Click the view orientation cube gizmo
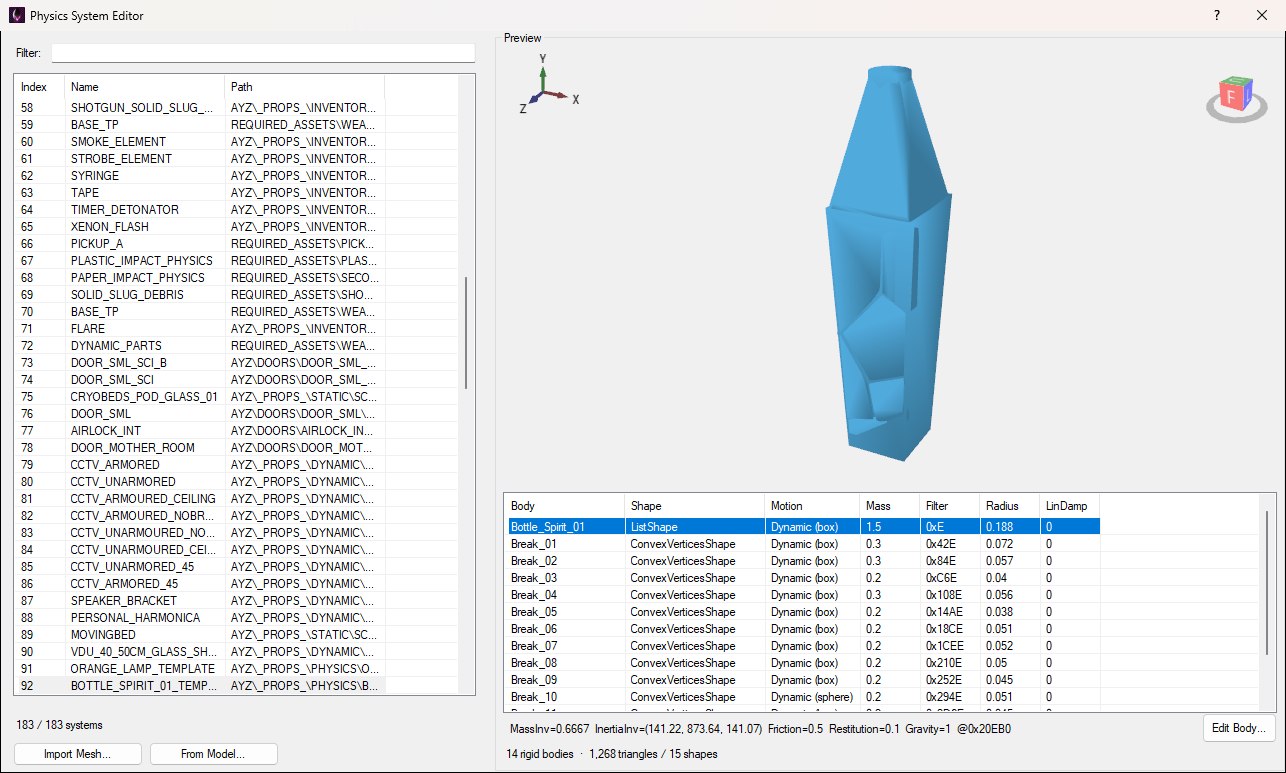 tap(1237, 98)
